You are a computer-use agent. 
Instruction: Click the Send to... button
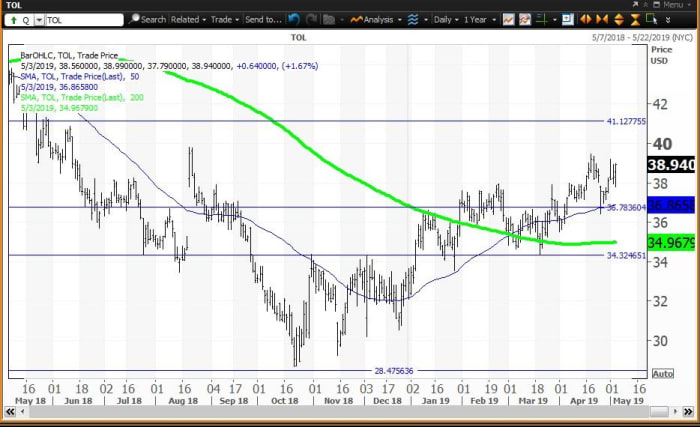click(263, 19)
